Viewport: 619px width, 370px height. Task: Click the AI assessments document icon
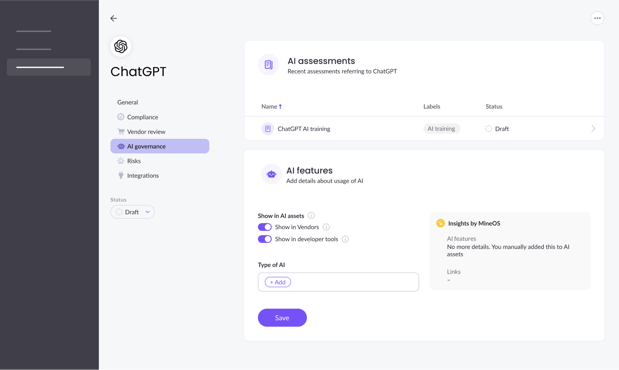click(x=268, y=65)
